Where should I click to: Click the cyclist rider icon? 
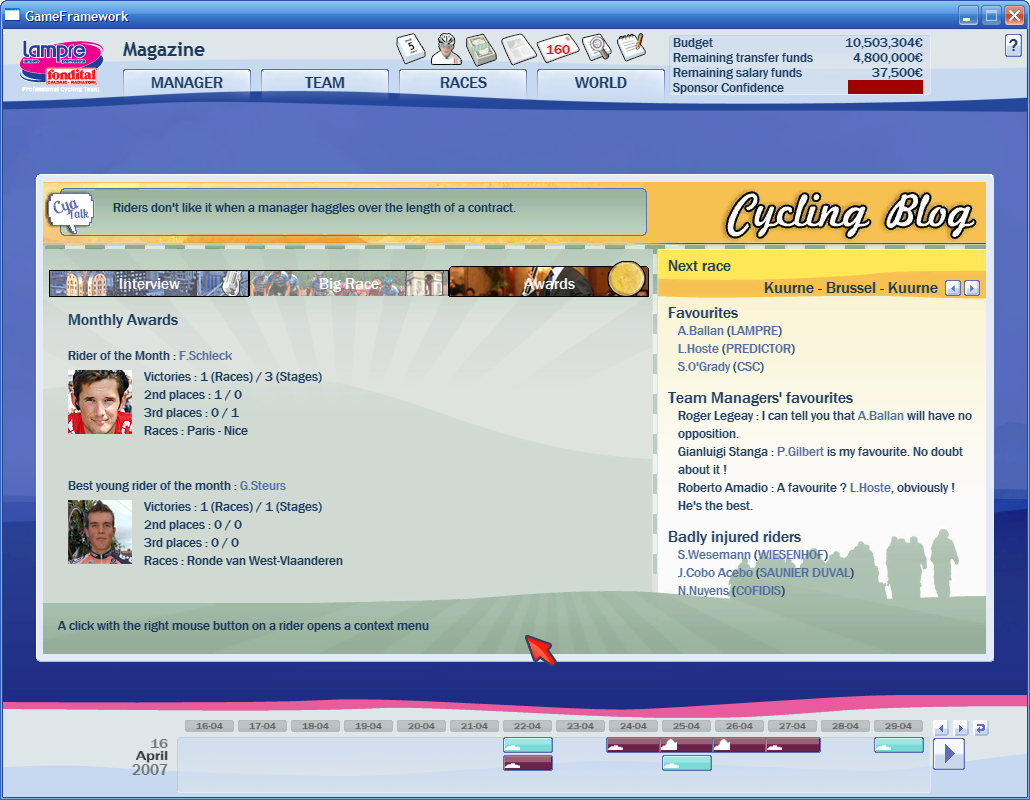(x=446, y=48)
